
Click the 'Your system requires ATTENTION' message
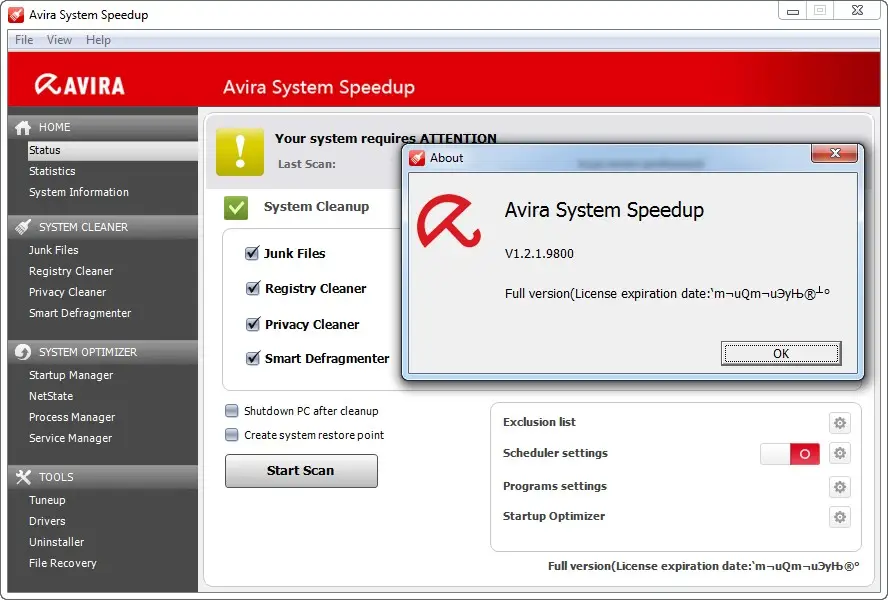pyautogui.click(x=386, y=138)
